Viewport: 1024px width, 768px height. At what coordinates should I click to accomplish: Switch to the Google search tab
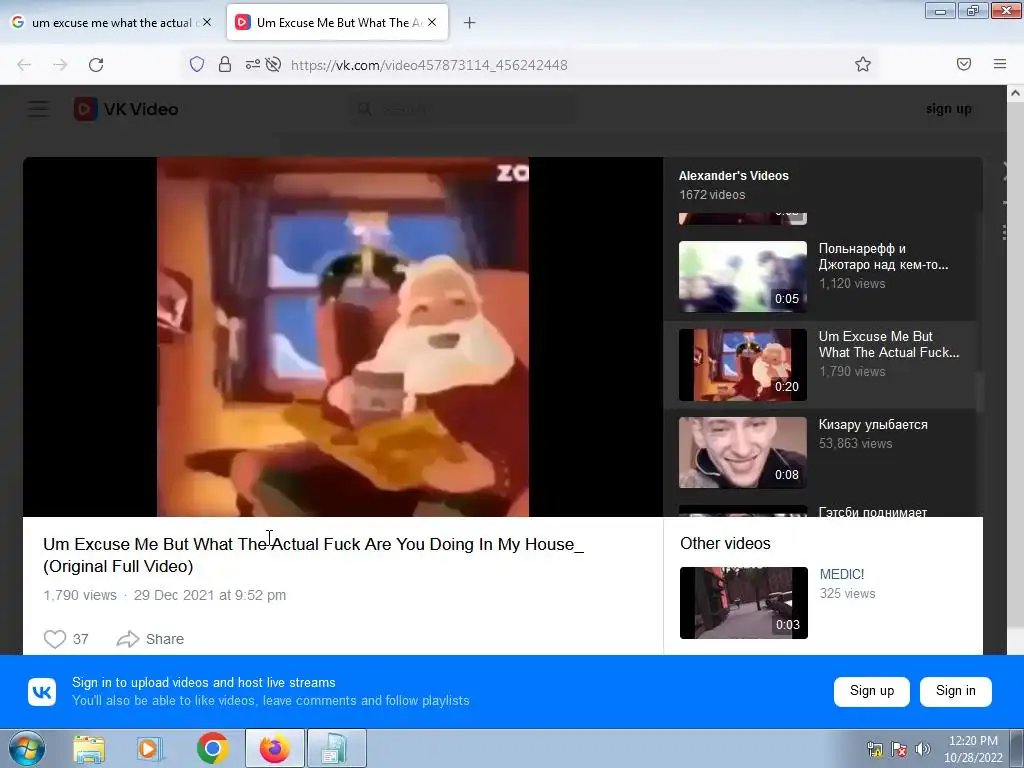(x=111, y=22)
